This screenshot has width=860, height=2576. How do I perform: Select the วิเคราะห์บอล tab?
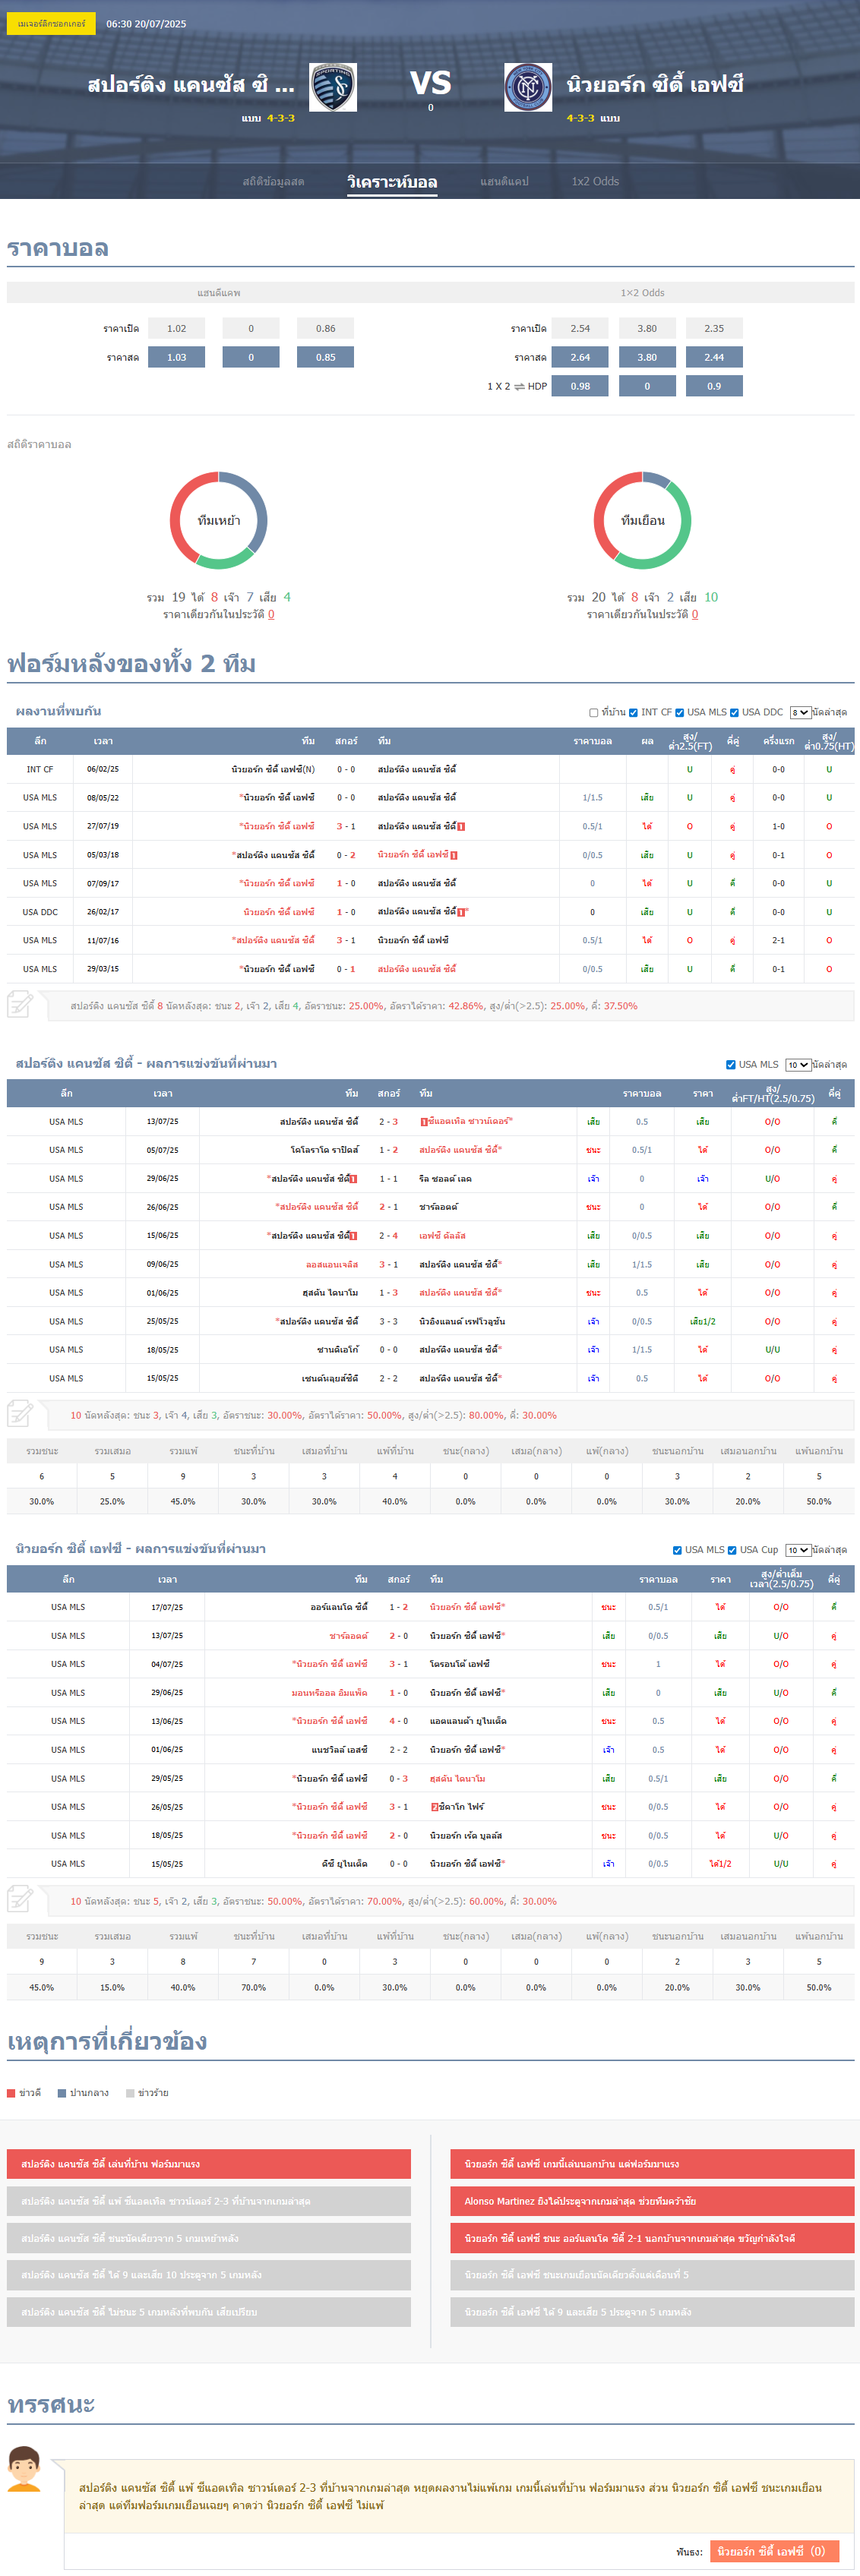point(392,182)
